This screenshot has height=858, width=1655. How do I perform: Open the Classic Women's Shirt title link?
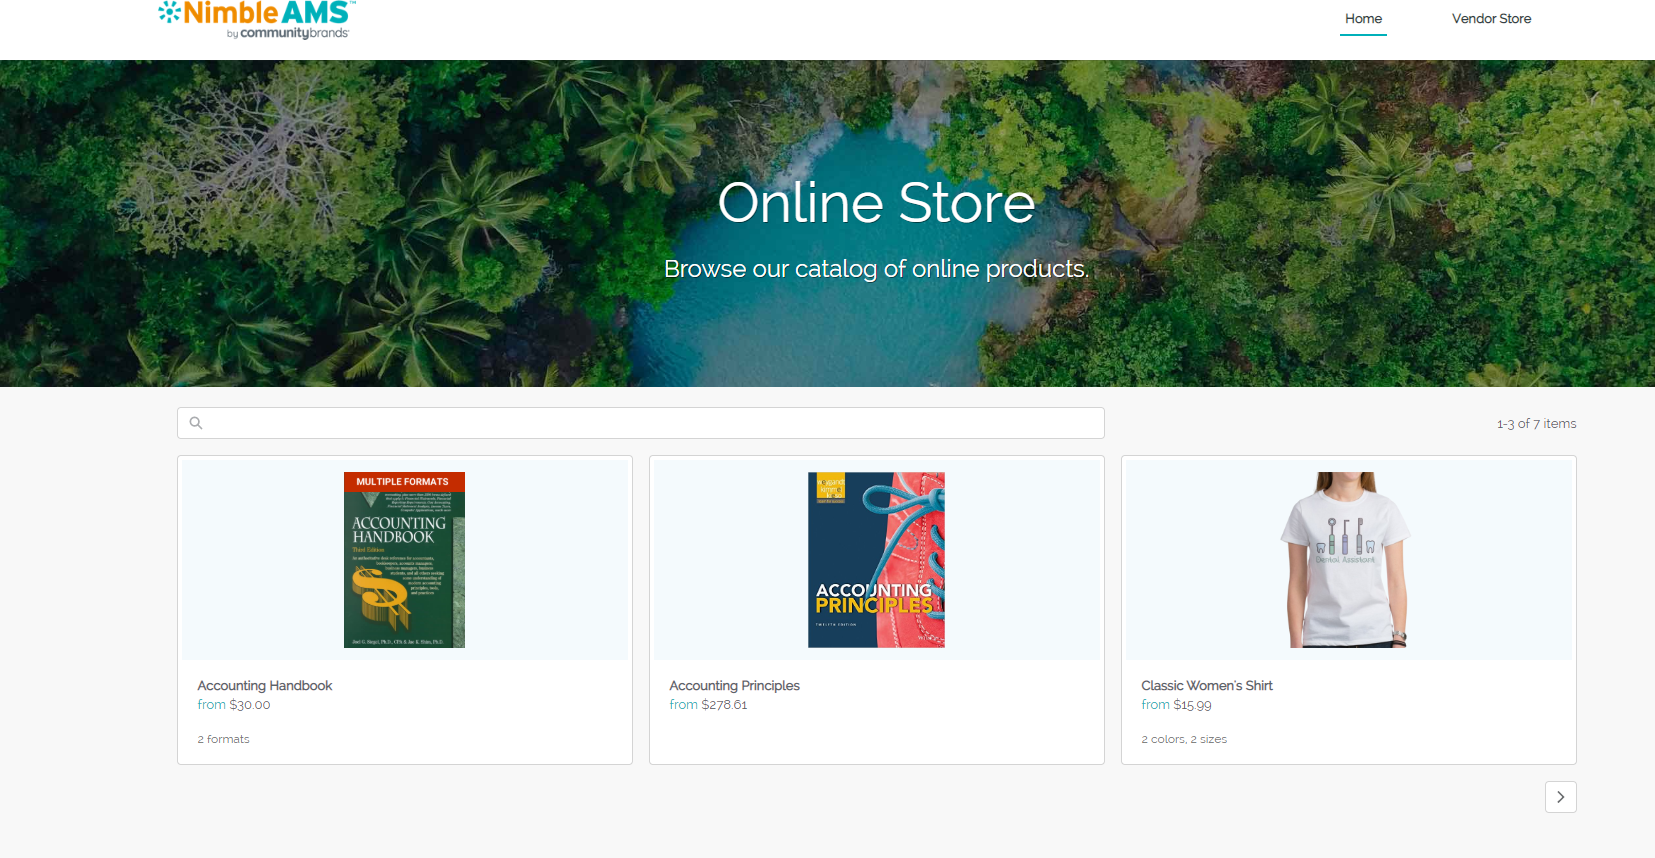pyautogui.click(x=1206, y=686)
